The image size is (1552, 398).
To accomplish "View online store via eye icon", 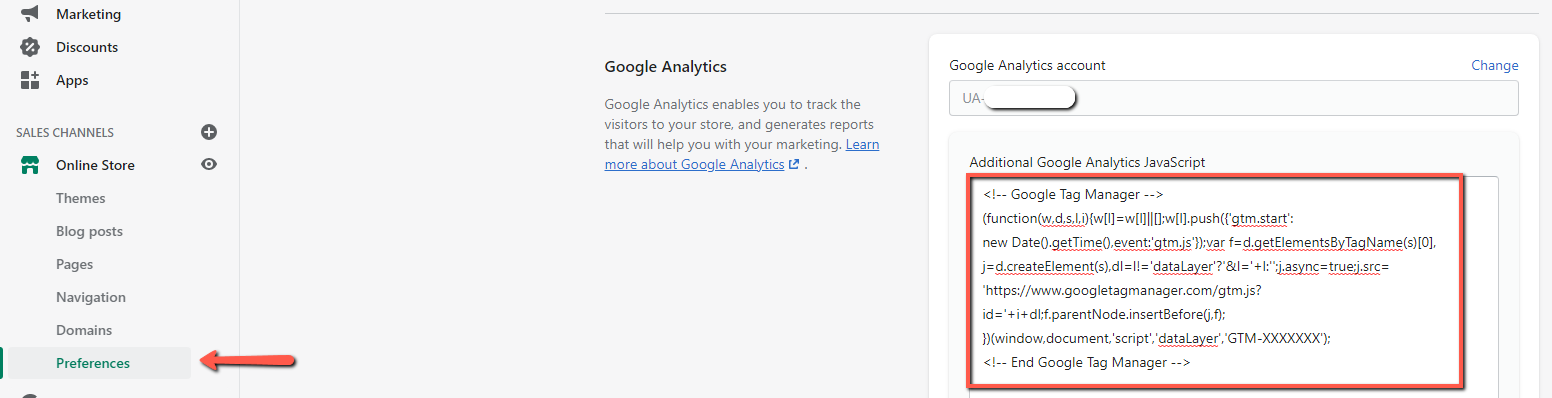I will (209, 165).
